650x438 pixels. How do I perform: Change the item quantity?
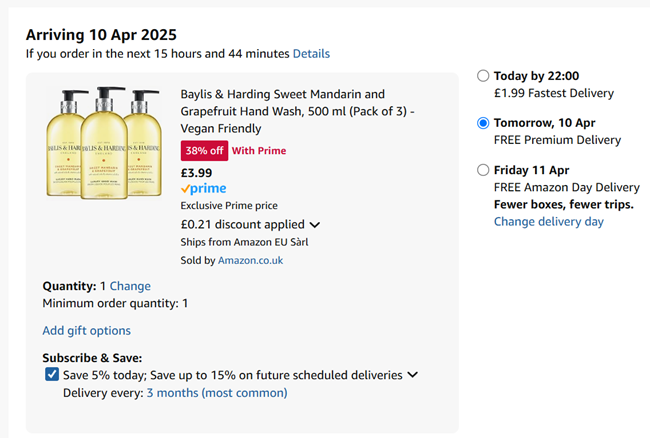[x=130, y=286]
